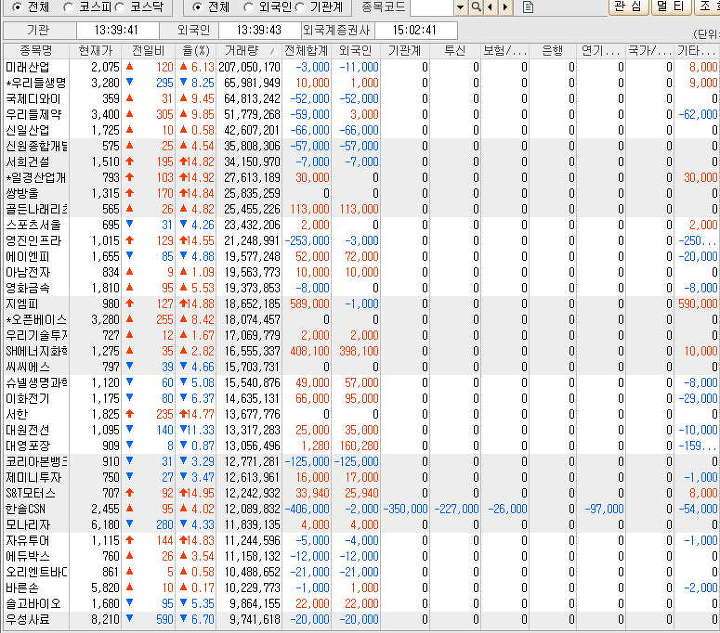Select the 스포츠서울 stock row
The height and width of the screenshot is (633, 720).
pos(360,225)
